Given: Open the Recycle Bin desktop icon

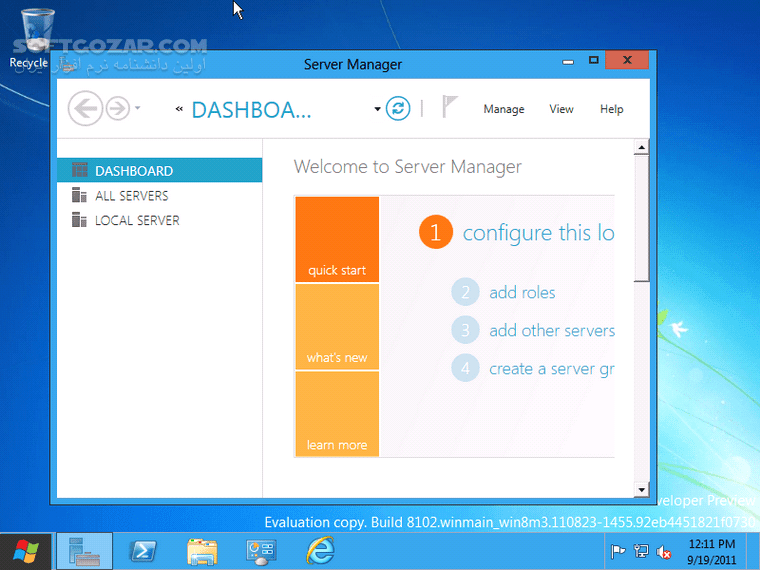Looking at the screenshot, I should [x=36, y=39].
